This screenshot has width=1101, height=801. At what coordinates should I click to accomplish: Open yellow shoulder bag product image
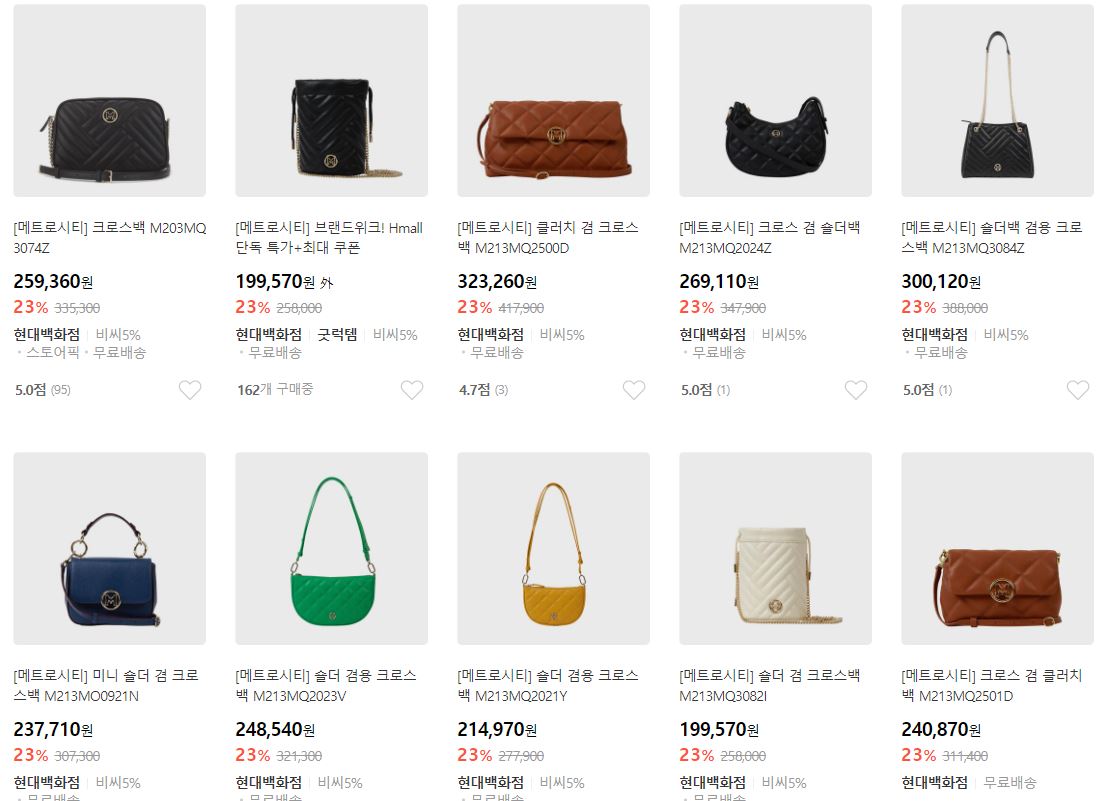553,548
